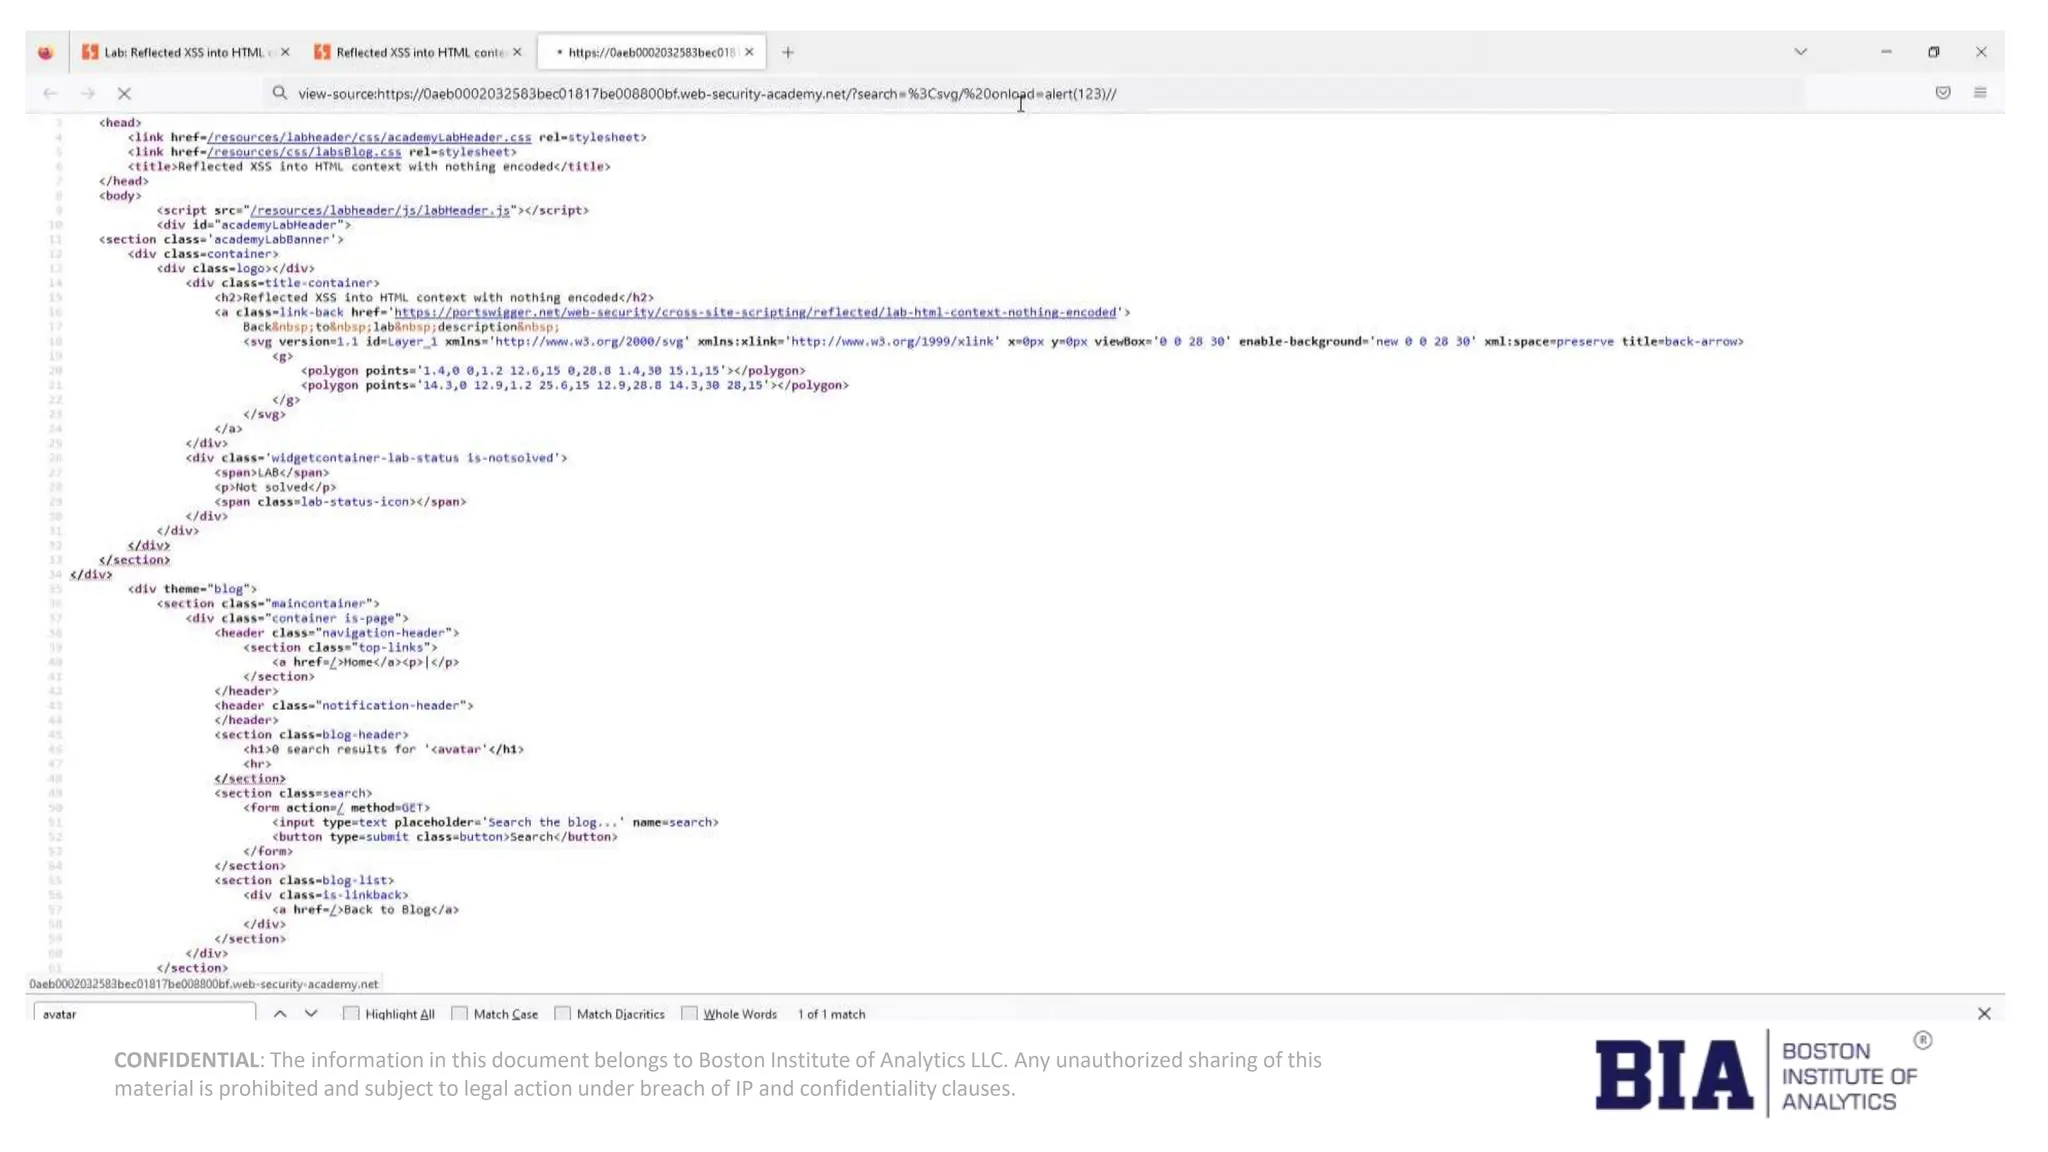The width and height of the screenshot is (2048, 1152).
Task: Click the form action slash link
Action: pyautogui.click(x=340, y=808)
